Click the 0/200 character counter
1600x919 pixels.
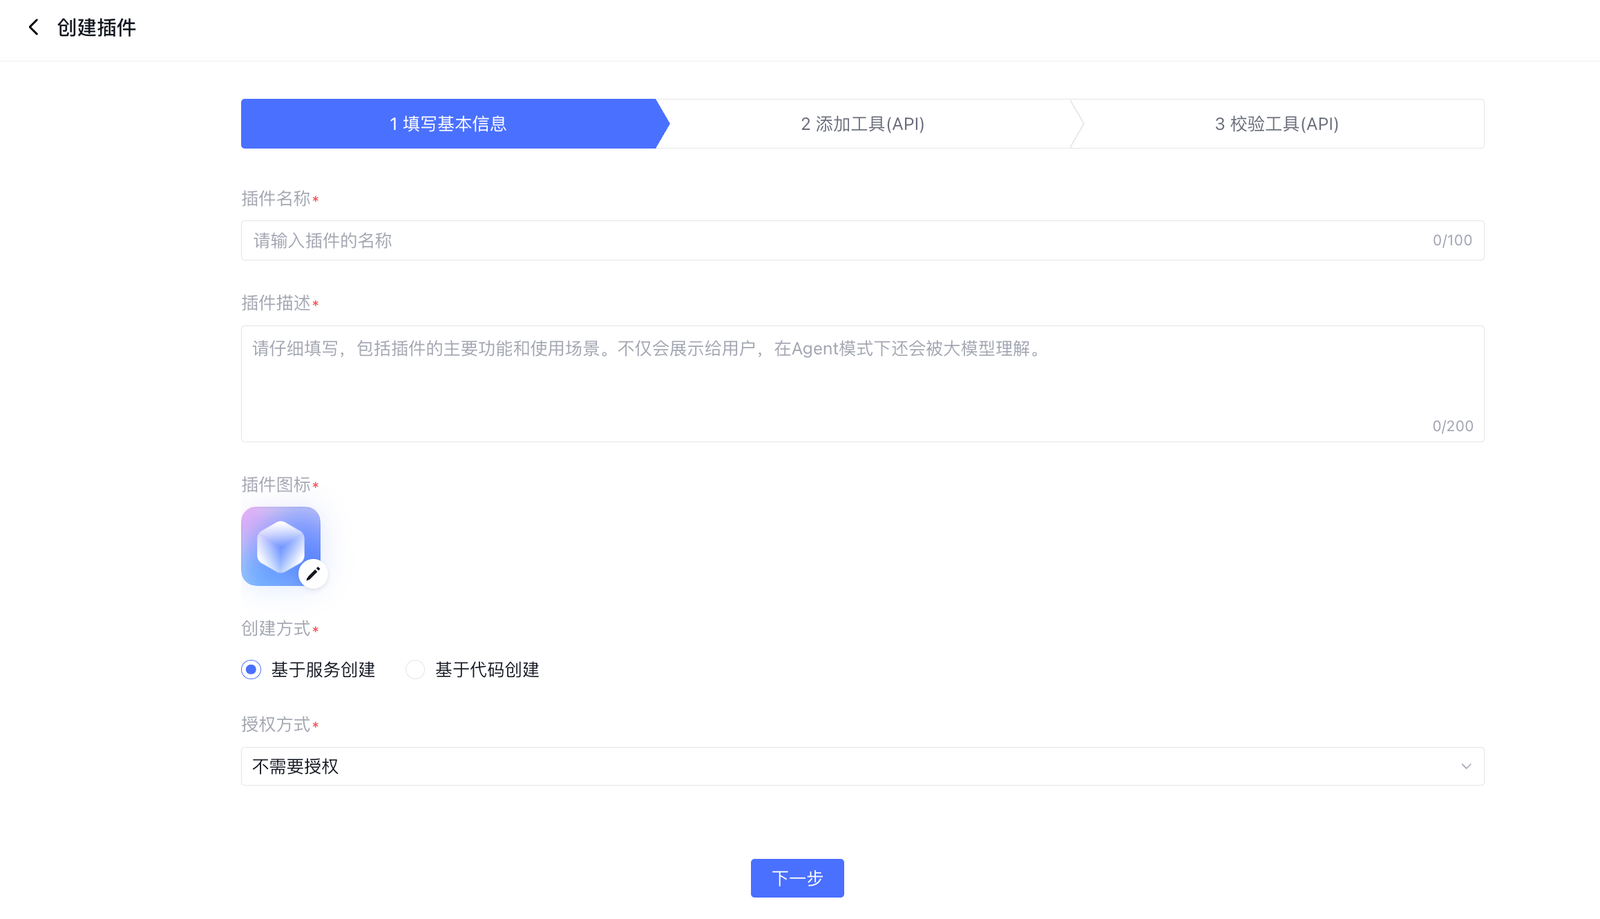coord(1452,426)
